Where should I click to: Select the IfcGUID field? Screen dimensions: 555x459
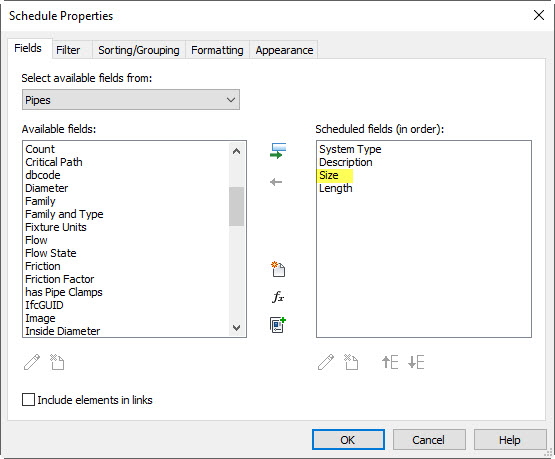click(44, 305)
